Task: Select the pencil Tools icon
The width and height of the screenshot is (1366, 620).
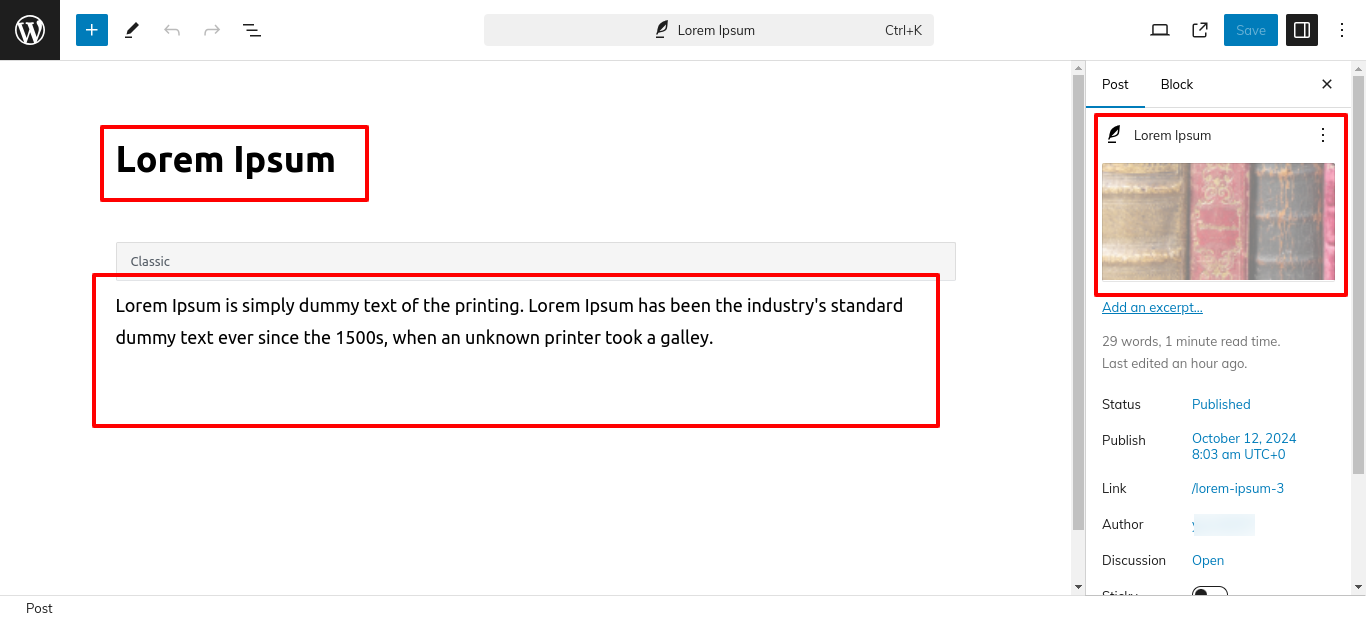Action: (x=132, y=30)
